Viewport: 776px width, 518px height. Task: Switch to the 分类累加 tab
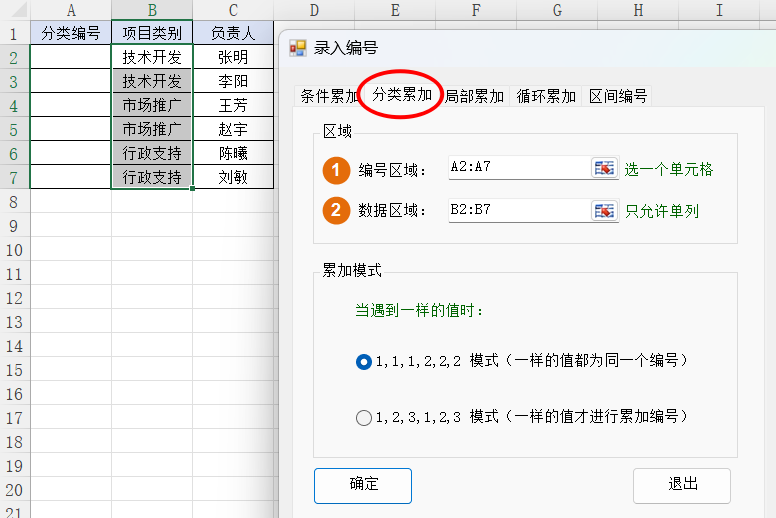tap(402, 94)
